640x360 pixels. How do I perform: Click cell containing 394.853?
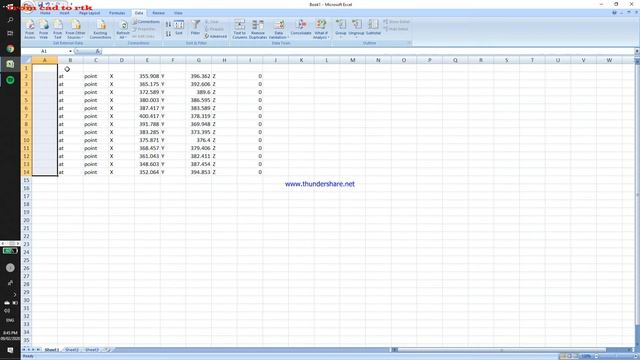tap(199, 172)
